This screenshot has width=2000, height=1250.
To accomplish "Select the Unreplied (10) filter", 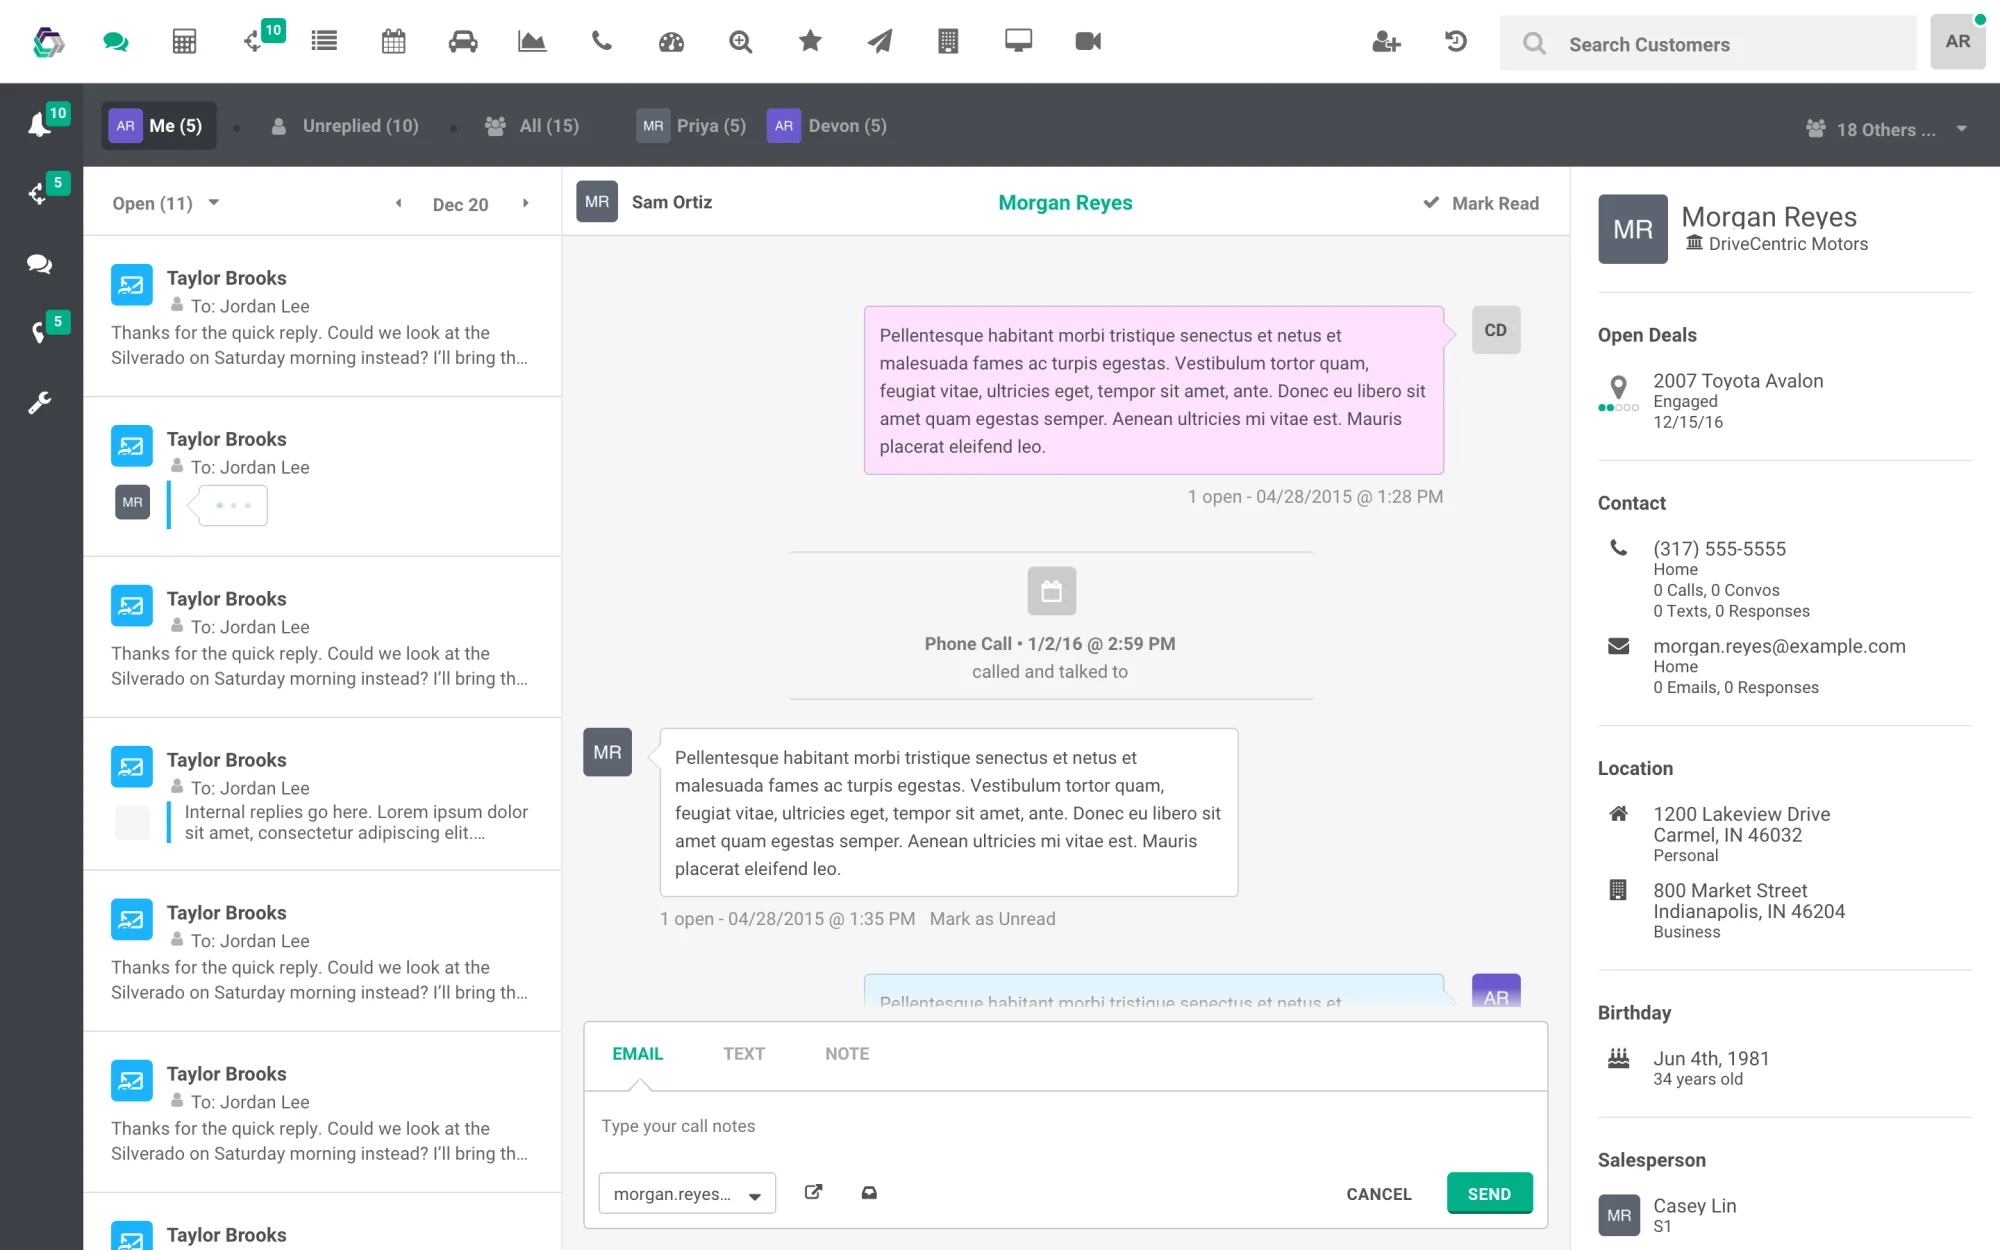I will (x=345, y=126).
